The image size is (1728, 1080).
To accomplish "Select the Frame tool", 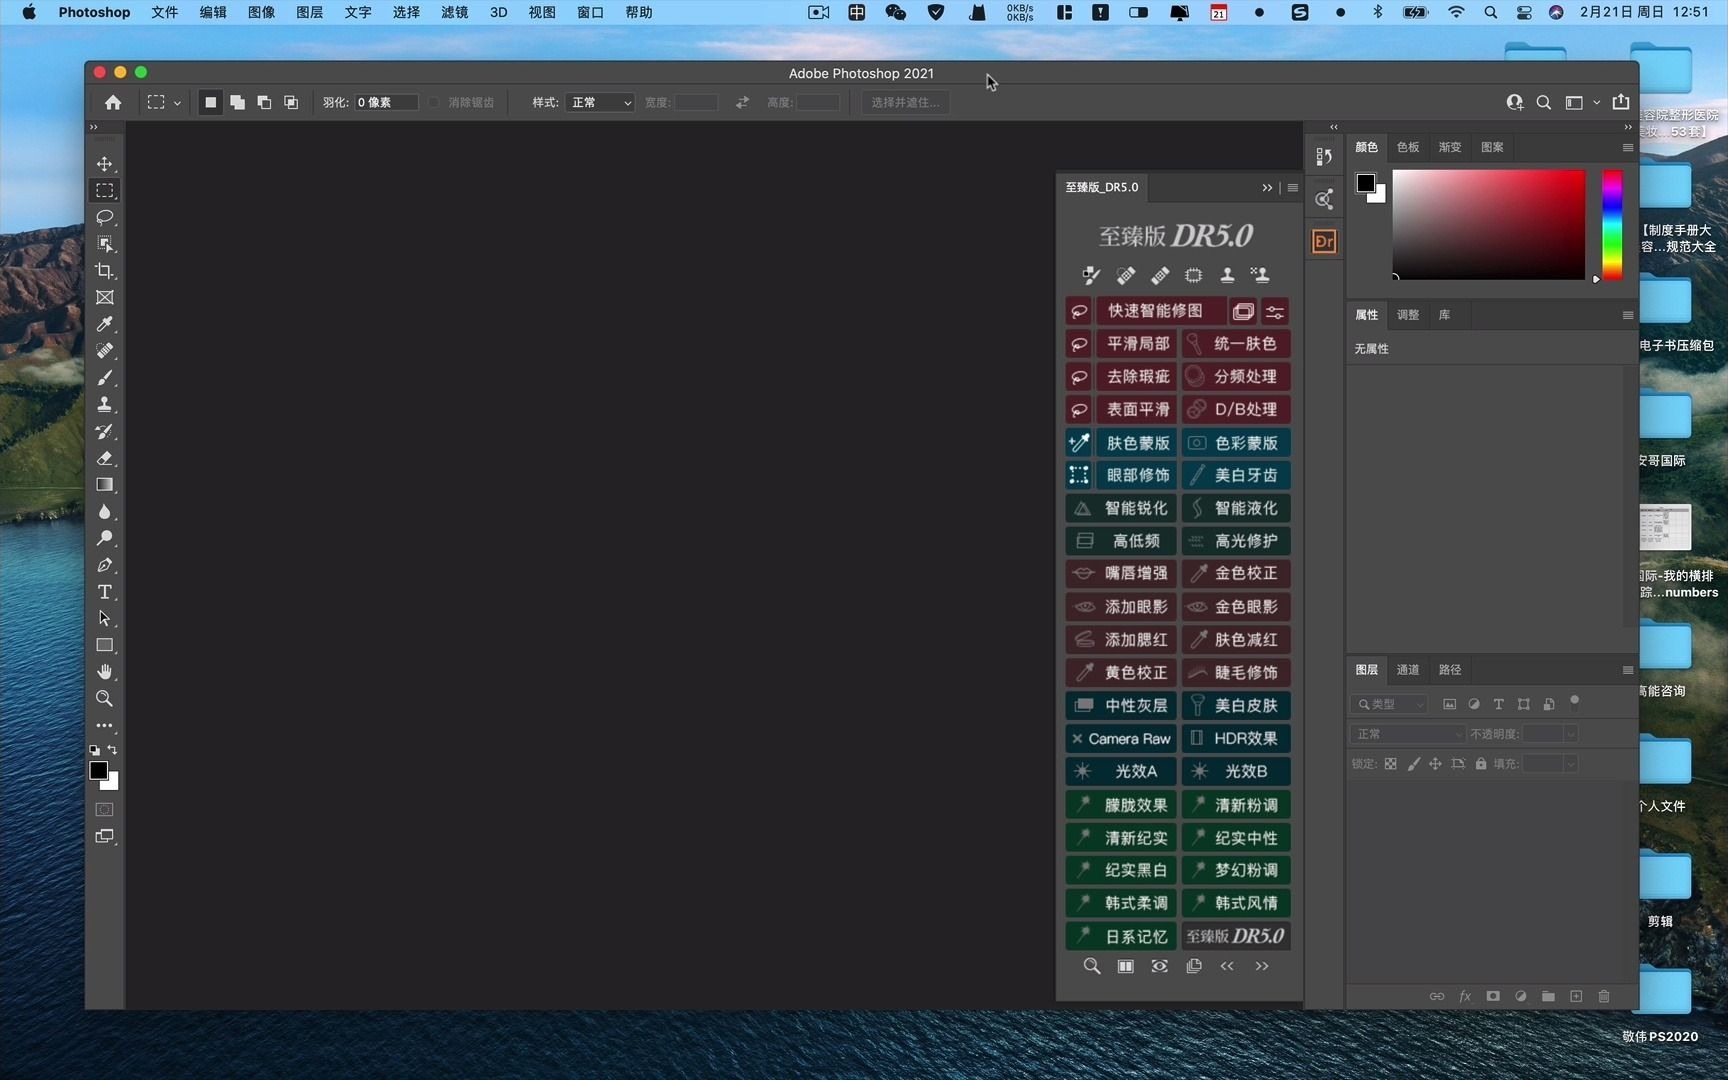I will tap(104, 298).
